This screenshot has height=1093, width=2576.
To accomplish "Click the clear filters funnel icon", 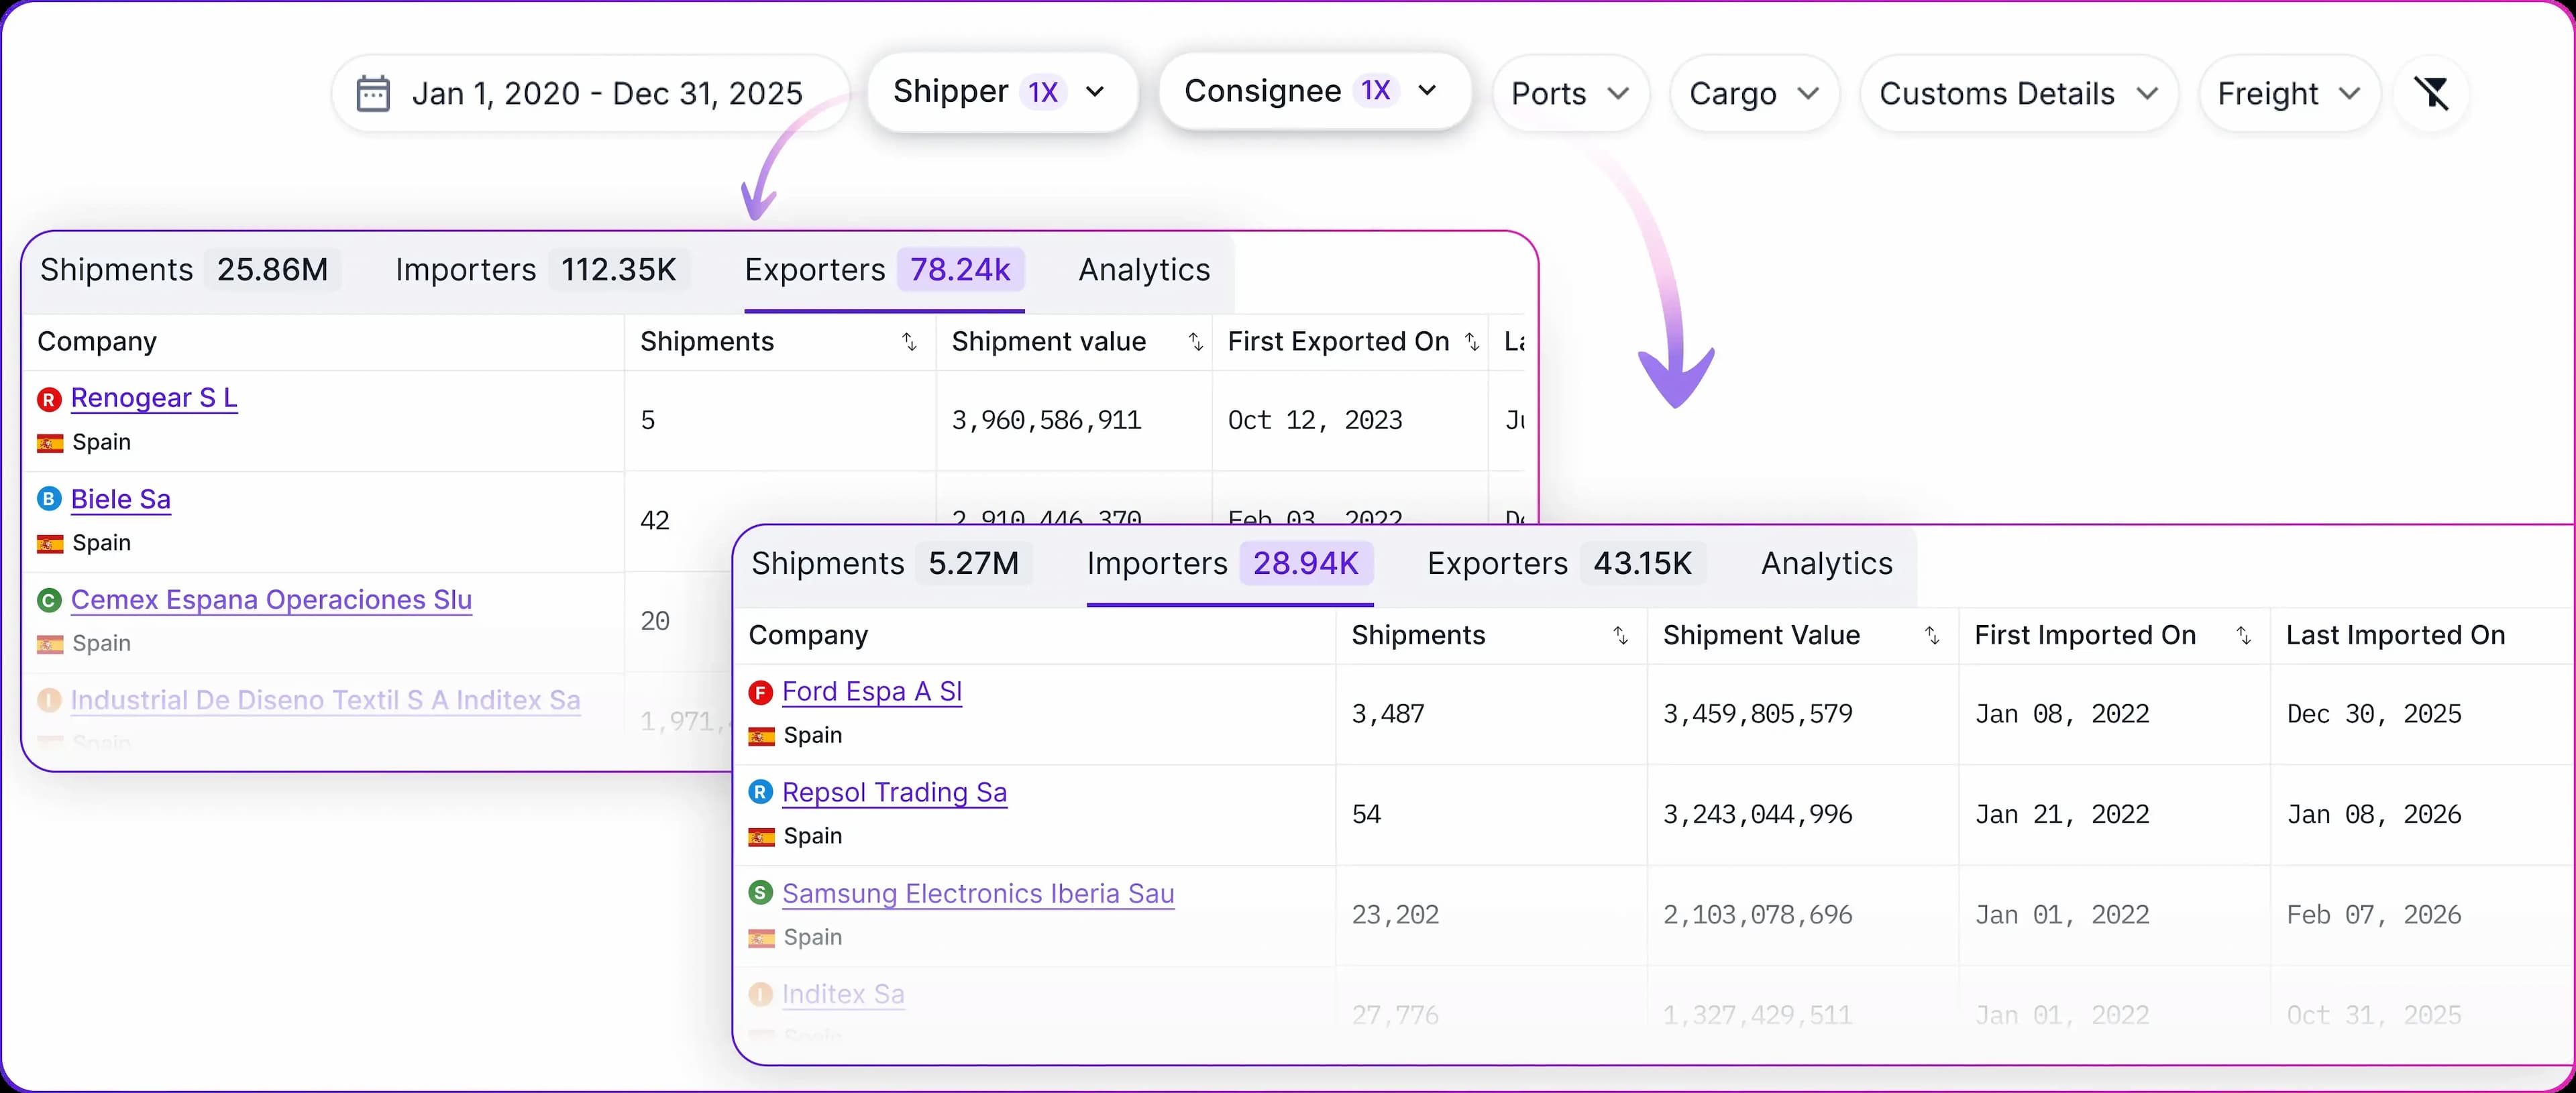I will coord(2431,93).
